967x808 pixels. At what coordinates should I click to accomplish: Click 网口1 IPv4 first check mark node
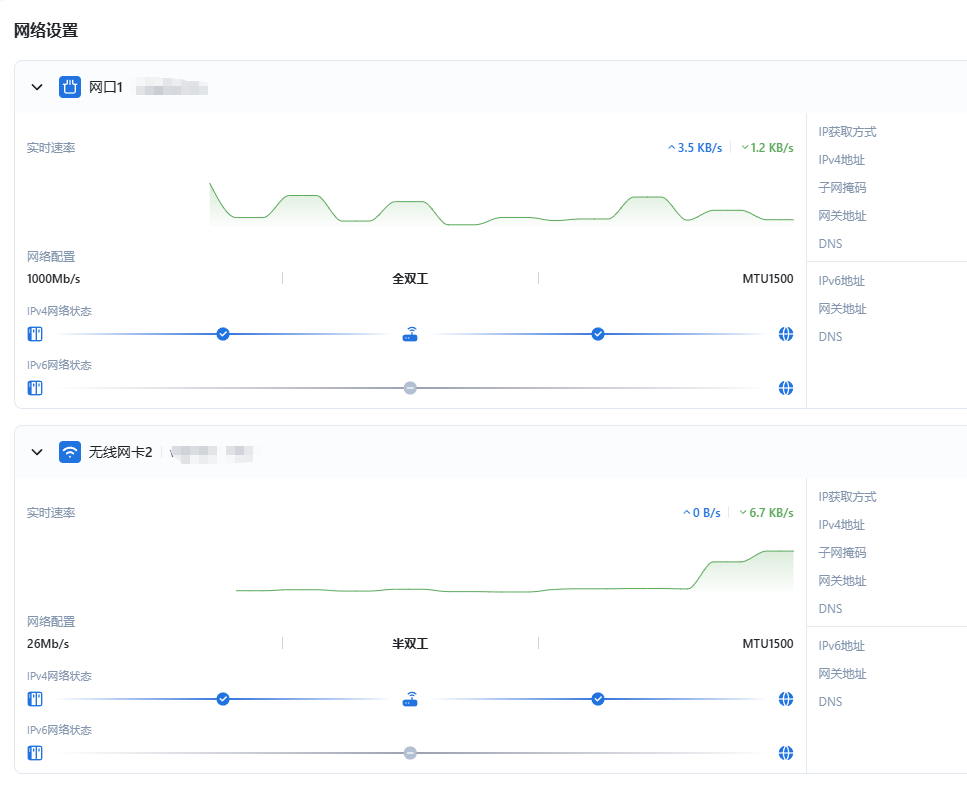click(x=223, y=334)
